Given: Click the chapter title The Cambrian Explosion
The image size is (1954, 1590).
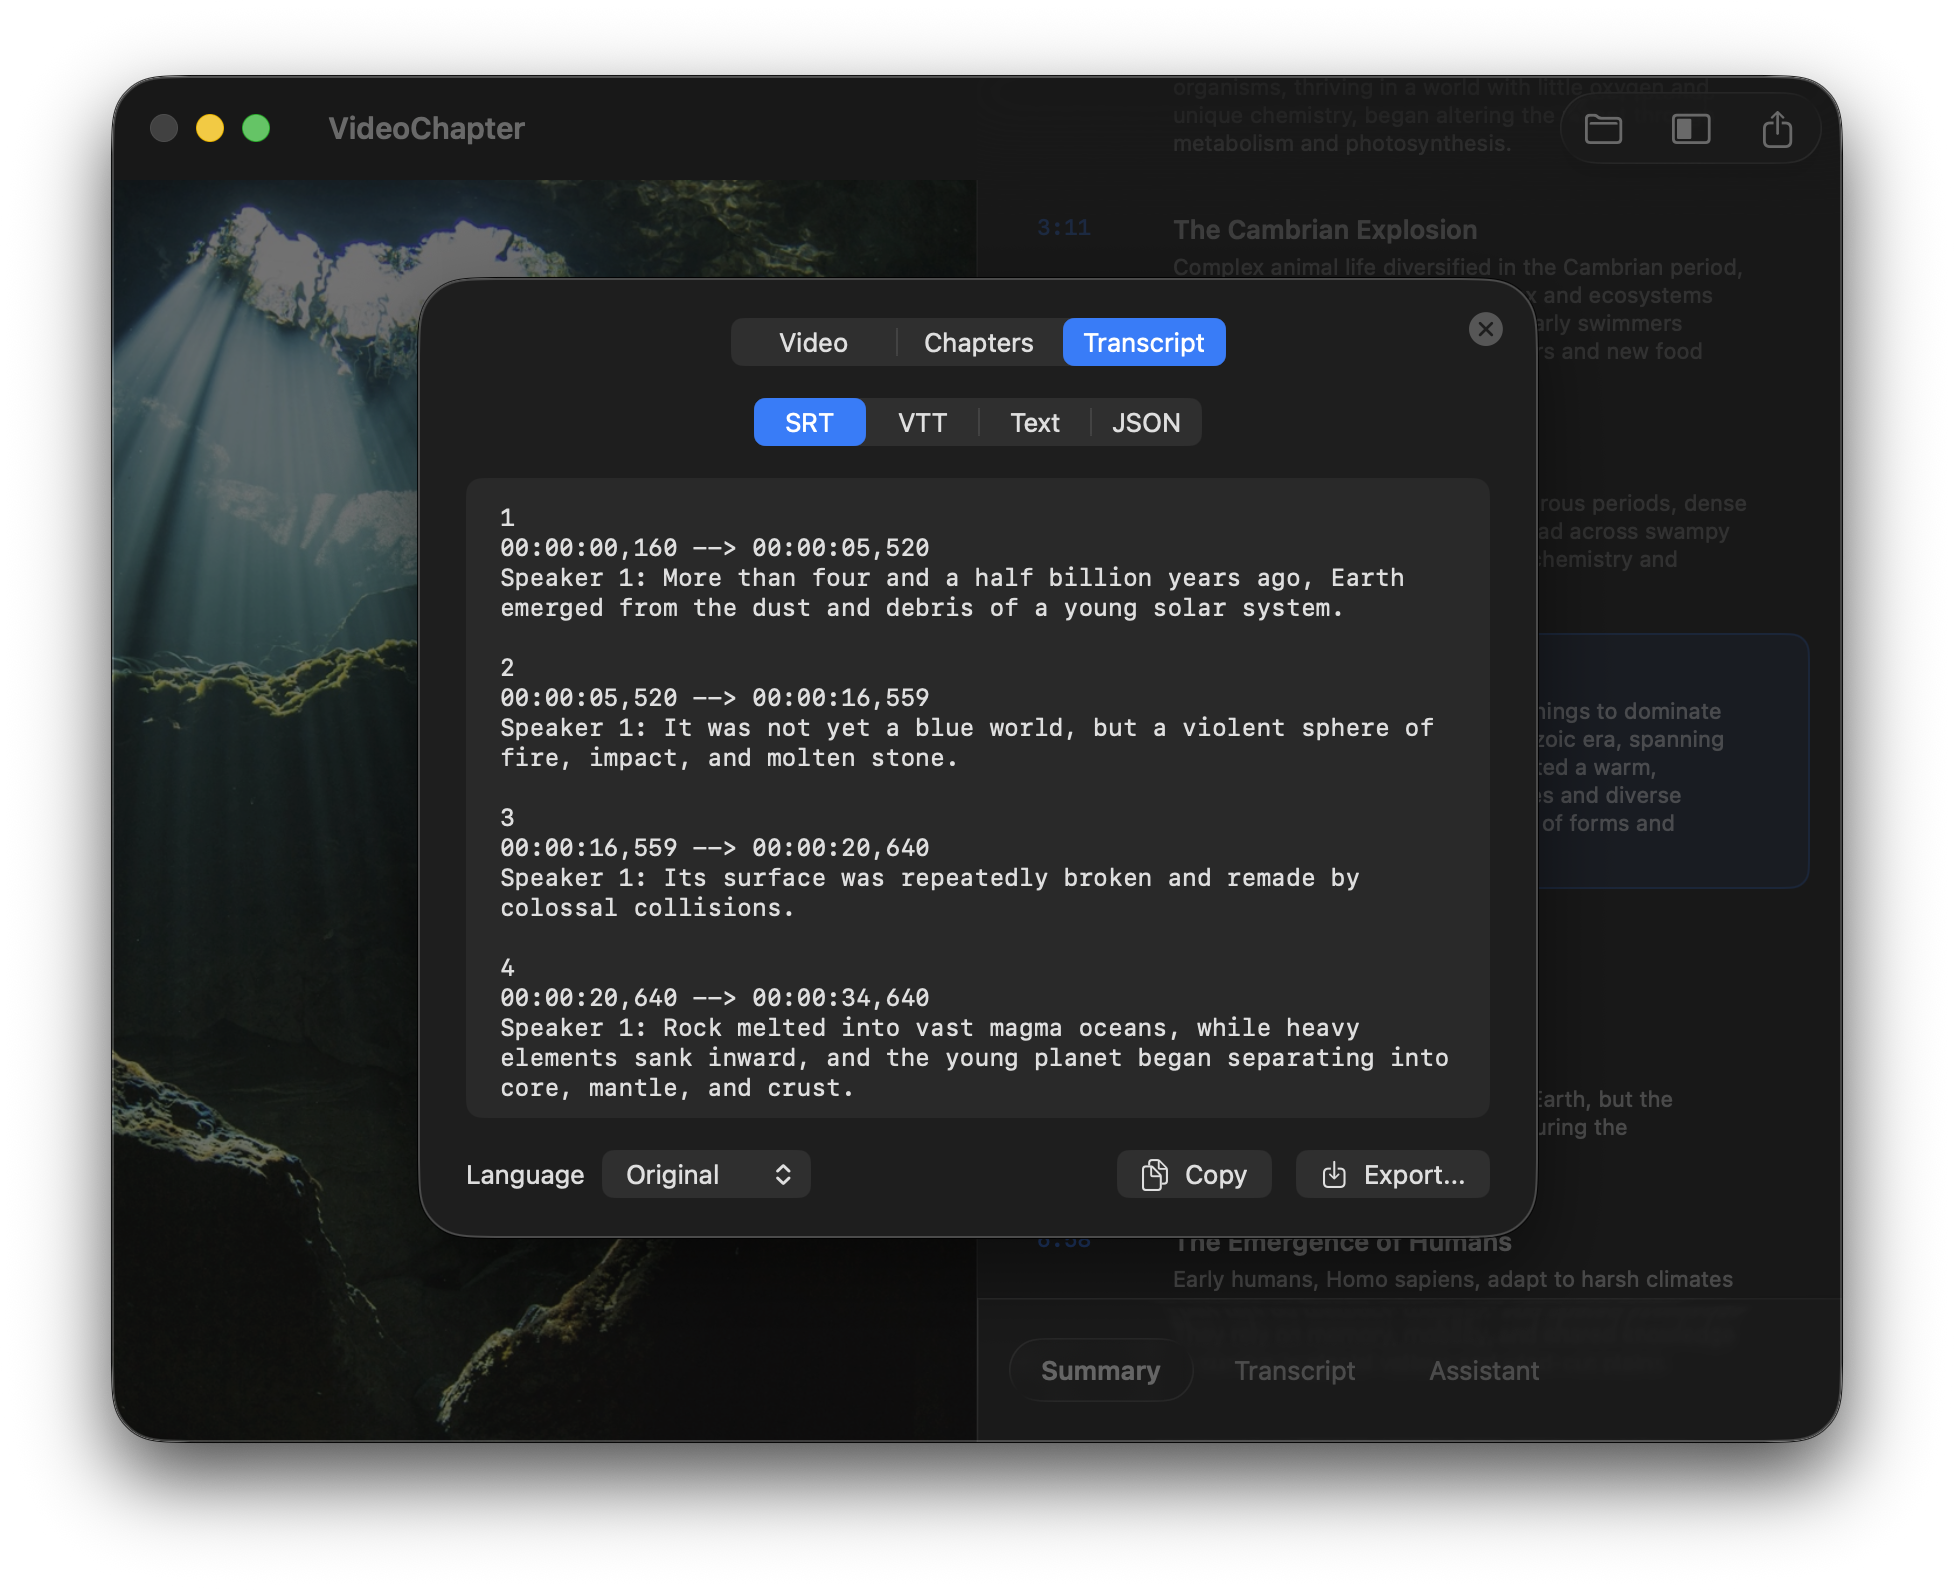Looking at the screenshot, I should (x=1325, y=229).
